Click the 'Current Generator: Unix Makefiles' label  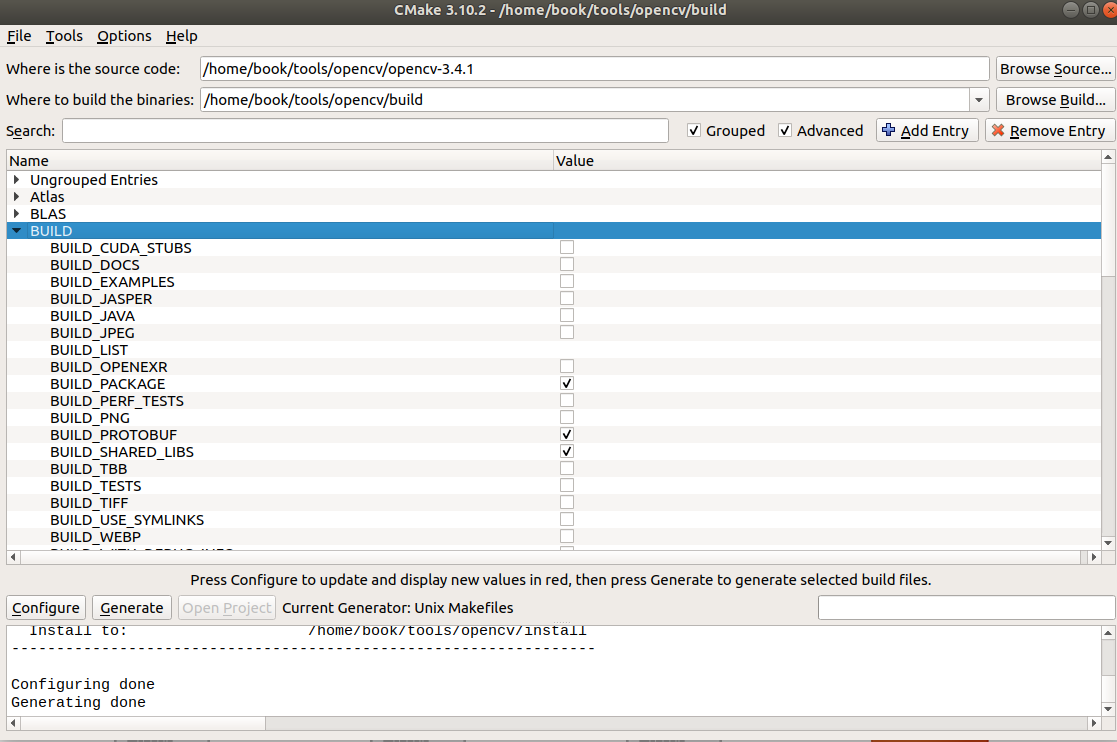pos(398,607)
